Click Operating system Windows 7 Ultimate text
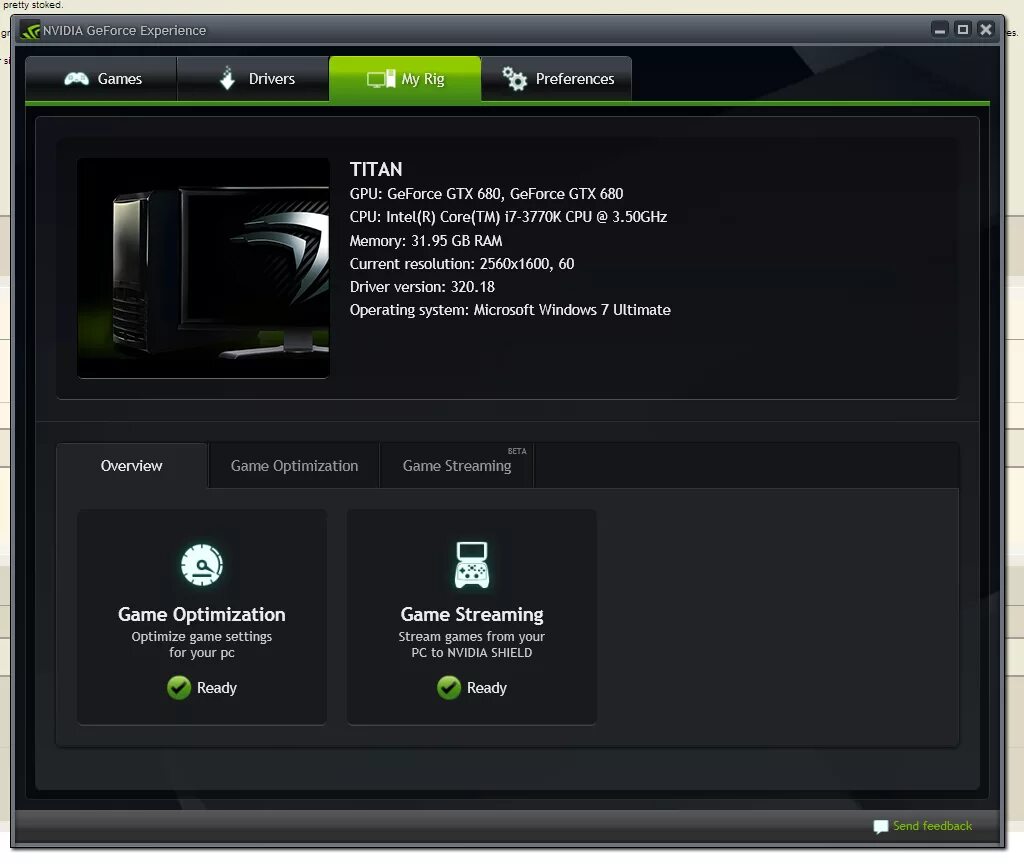The width and height of the screenshot is (1024, 865). click(x=510, y=310)
